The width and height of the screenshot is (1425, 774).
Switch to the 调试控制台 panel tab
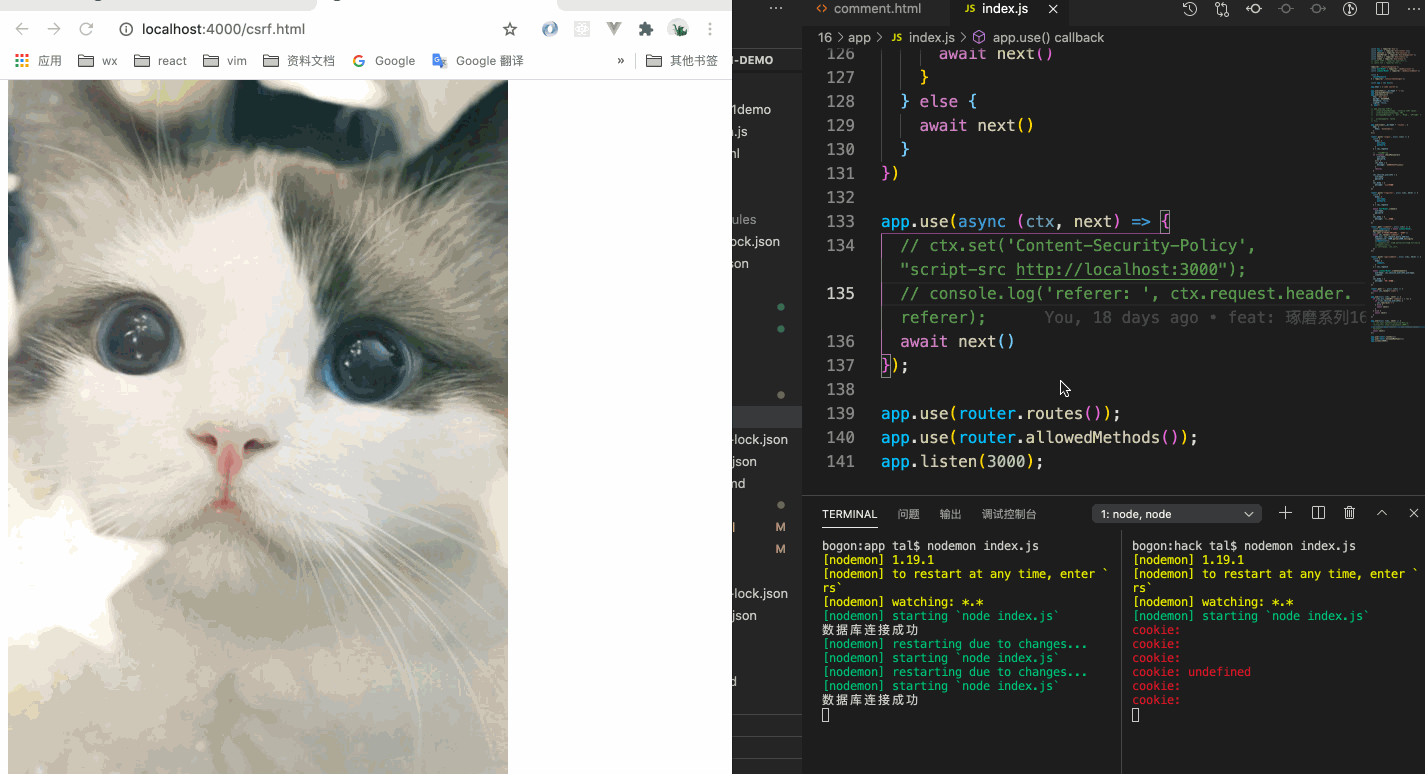(1009, 514)
